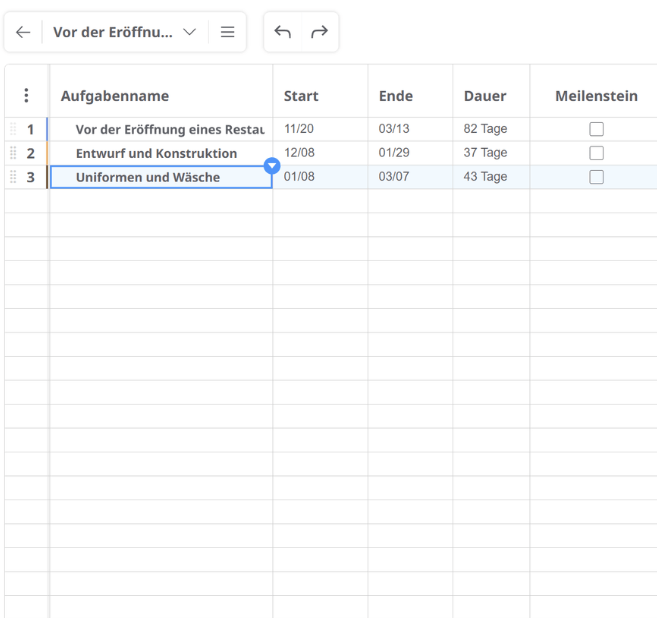Screen dimensions: 657x618
Task: Redo the last action
Action: (x=319, y=32)
